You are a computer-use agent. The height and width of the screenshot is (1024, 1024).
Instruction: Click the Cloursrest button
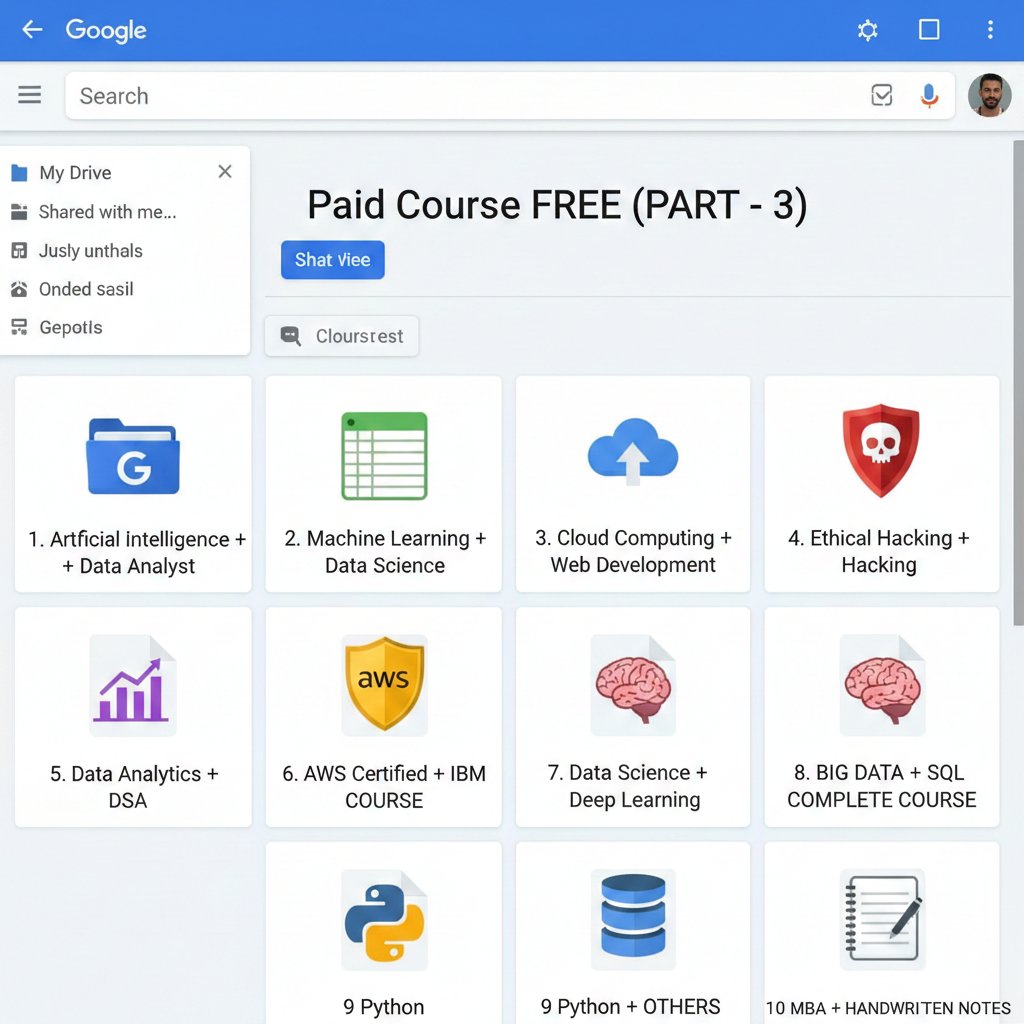coord(341,336)
